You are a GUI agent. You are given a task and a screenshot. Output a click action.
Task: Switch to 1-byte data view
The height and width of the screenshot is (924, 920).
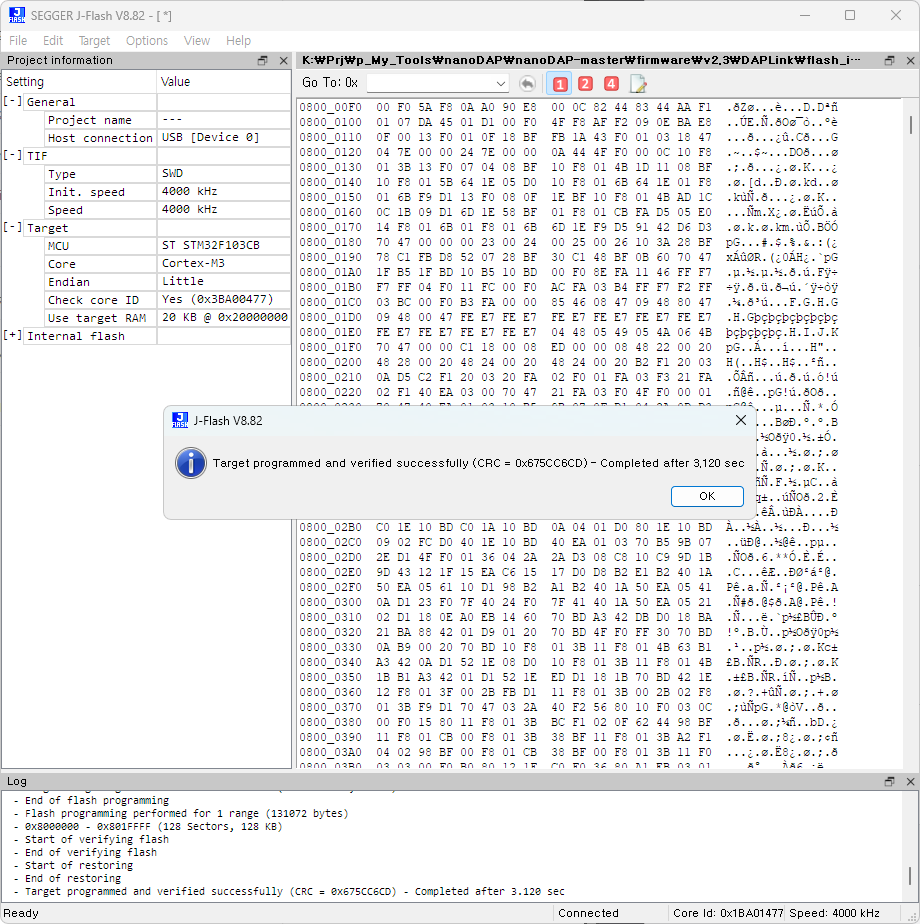559,84
